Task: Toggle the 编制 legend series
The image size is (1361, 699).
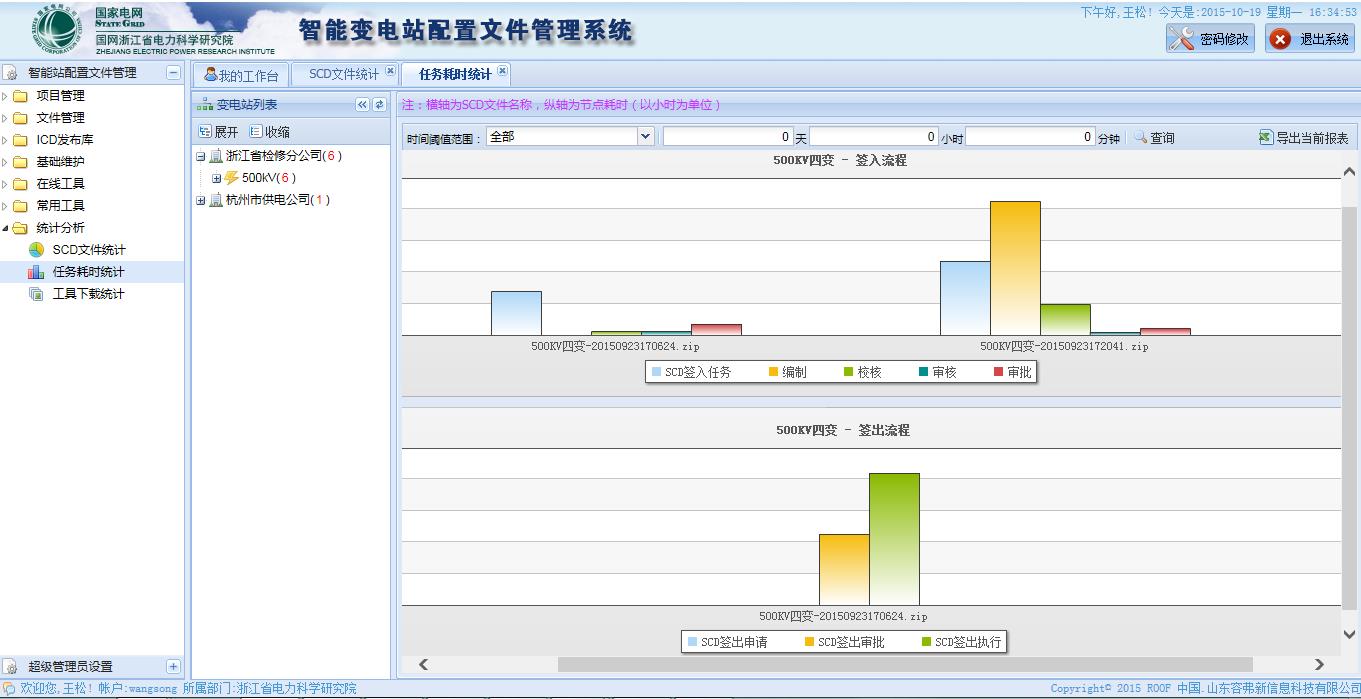Action: tap(787, 372)
